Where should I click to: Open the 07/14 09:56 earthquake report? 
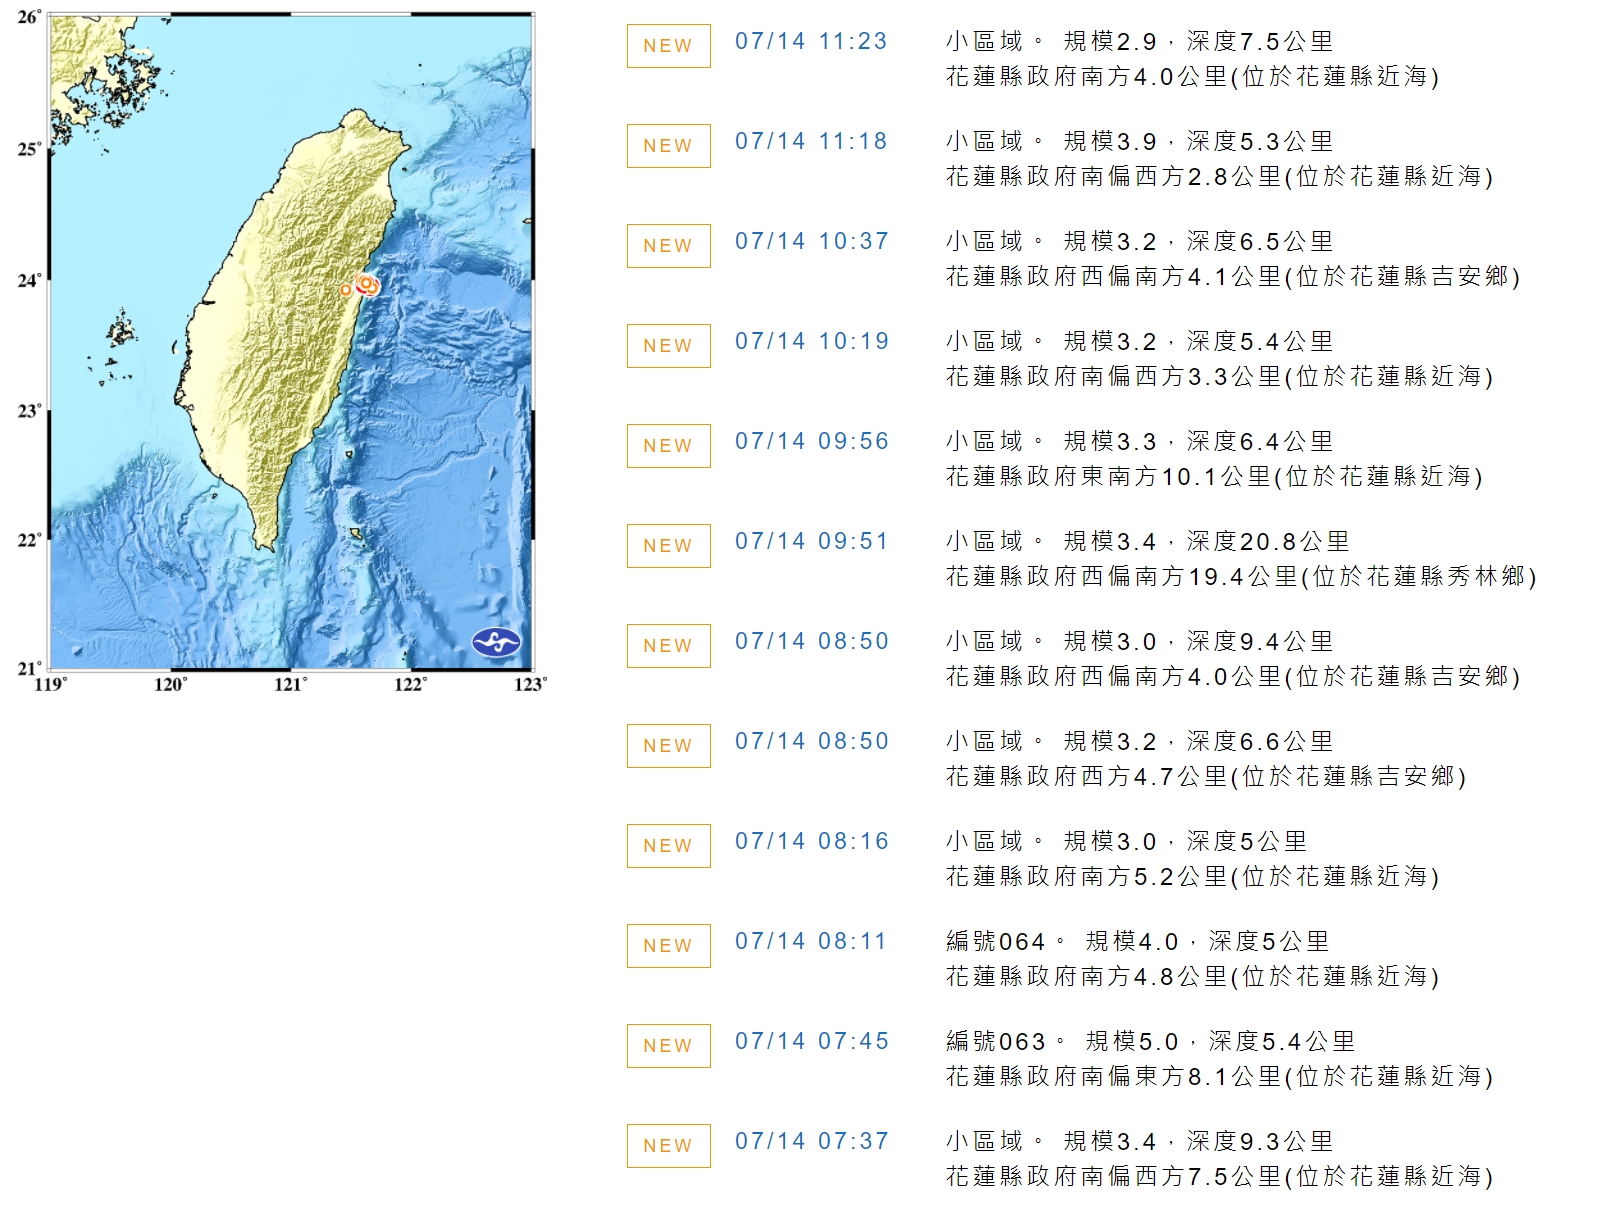812,442
